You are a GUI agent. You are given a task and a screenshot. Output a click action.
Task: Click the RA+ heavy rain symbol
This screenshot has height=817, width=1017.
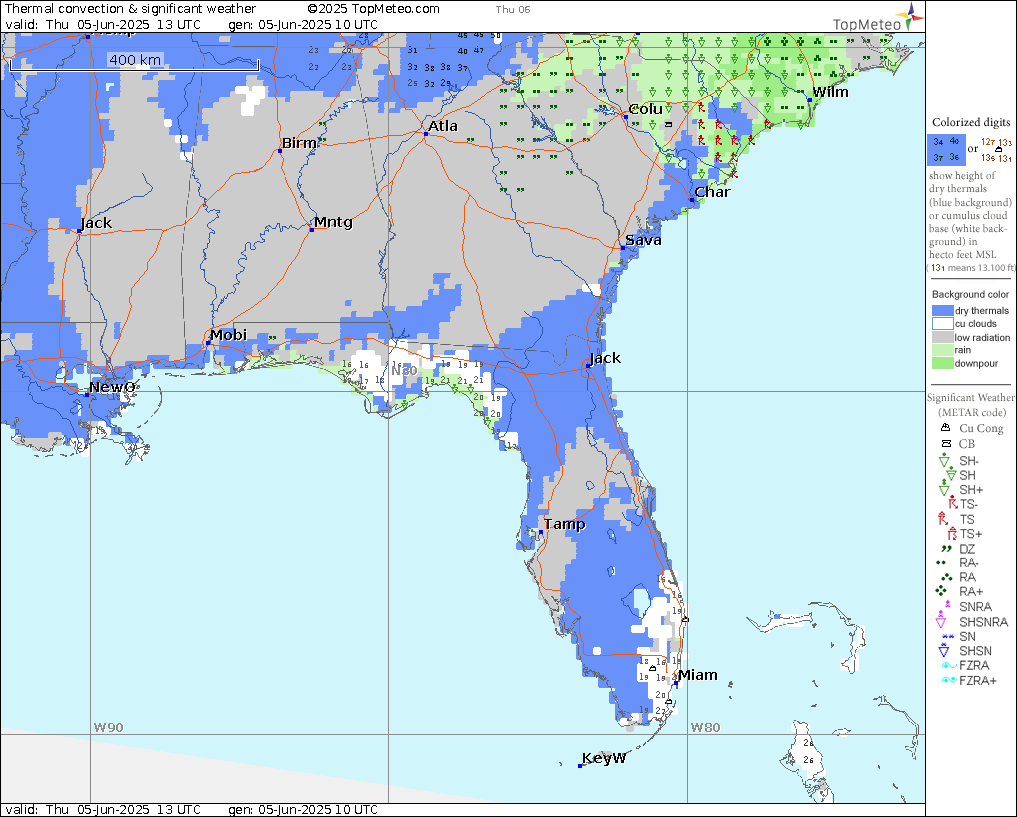click(942, 591)
